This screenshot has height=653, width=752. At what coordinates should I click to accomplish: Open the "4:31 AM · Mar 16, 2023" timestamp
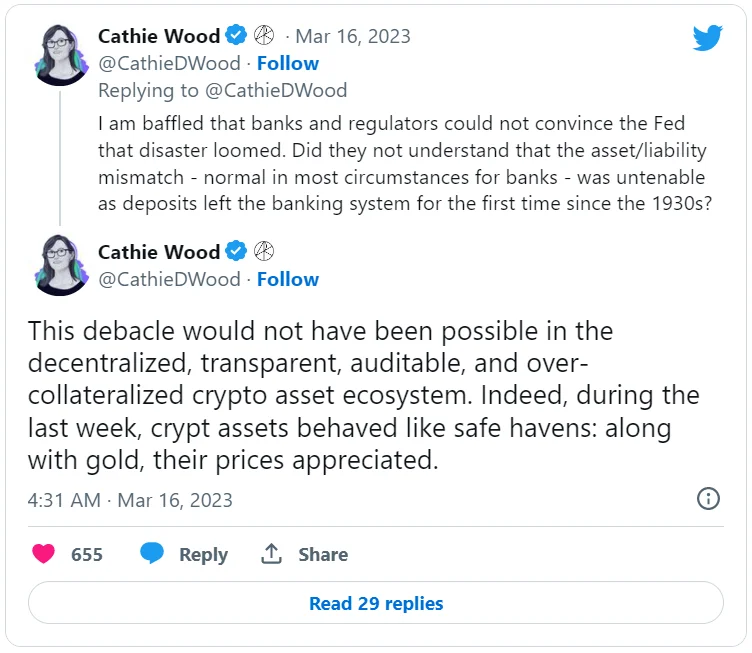(x=130, y=500)
